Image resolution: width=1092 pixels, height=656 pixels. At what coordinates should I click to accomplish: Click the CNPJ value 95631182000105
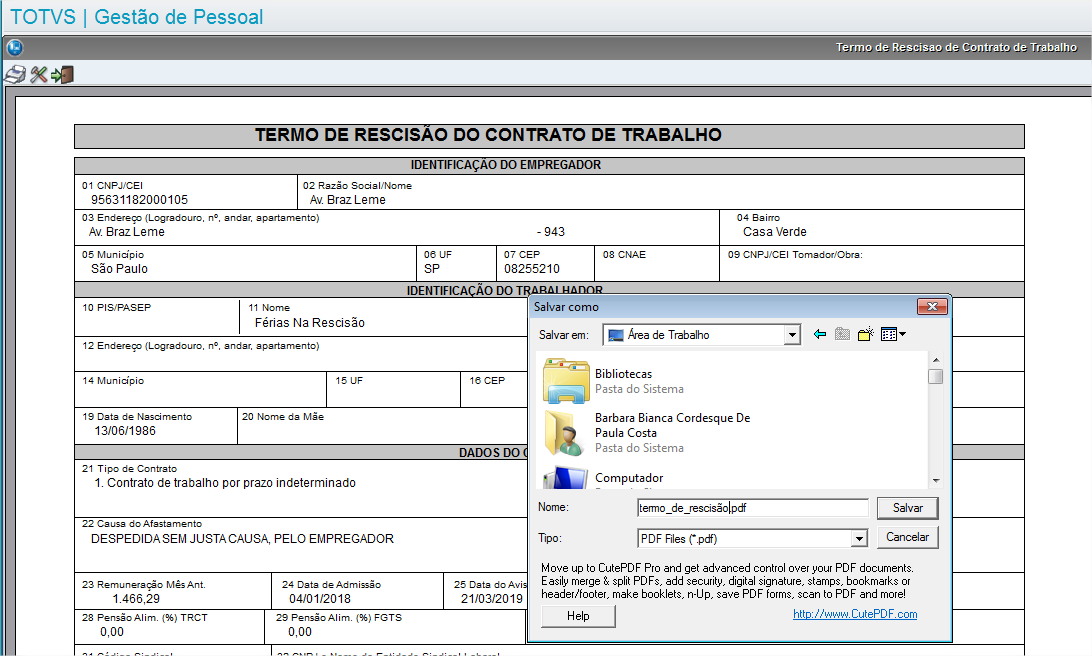click(x=139, y=200)
